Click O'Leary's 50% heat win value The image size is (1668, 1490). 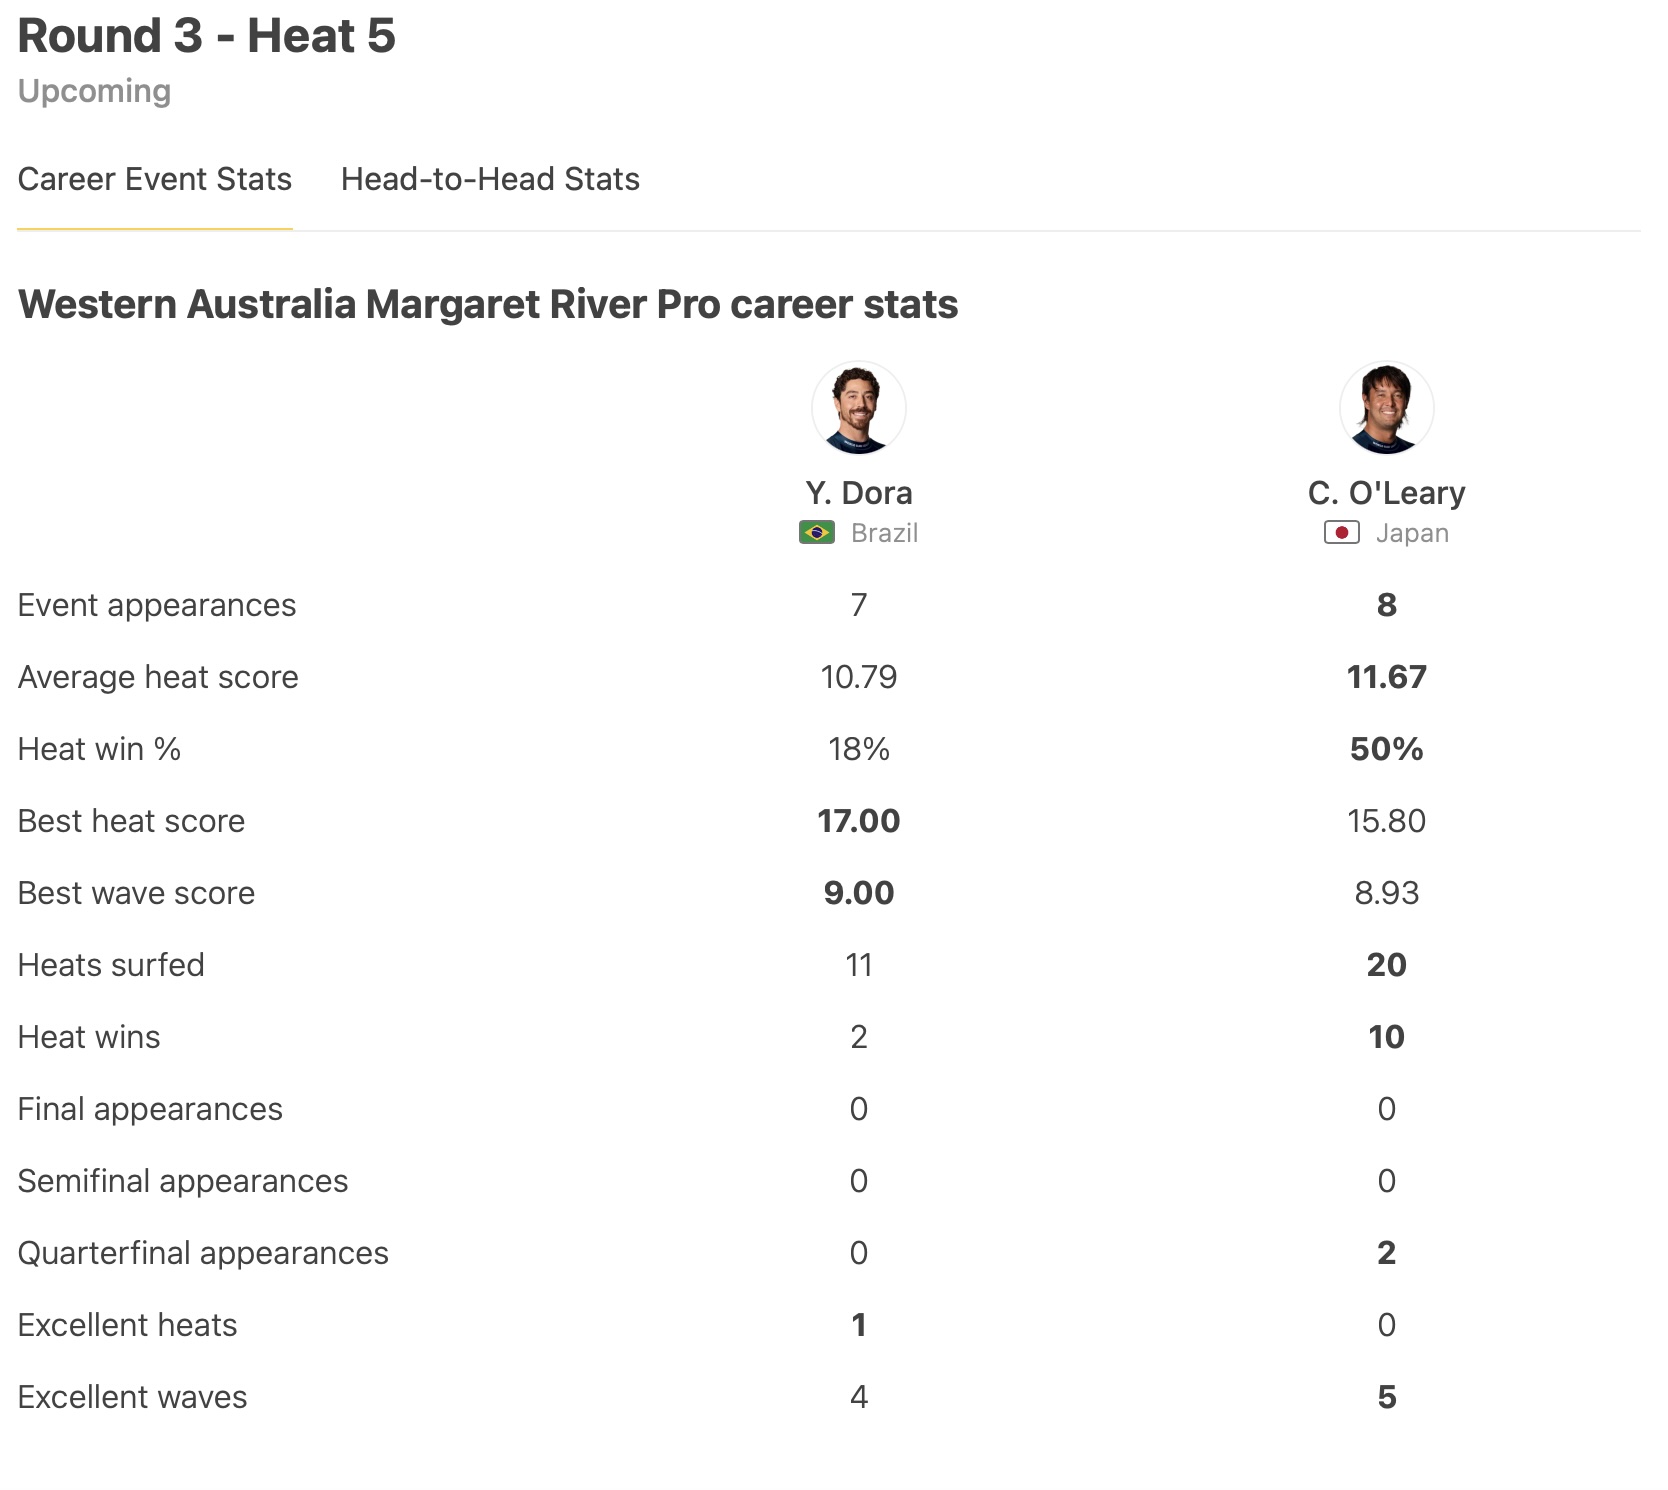(x=1386, y=749)
